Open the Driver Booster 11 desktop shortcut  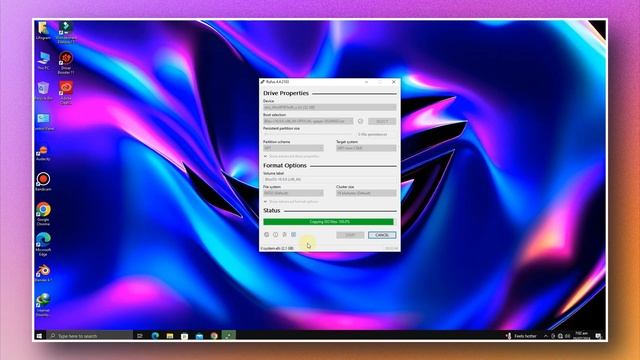tap(66, 63)
